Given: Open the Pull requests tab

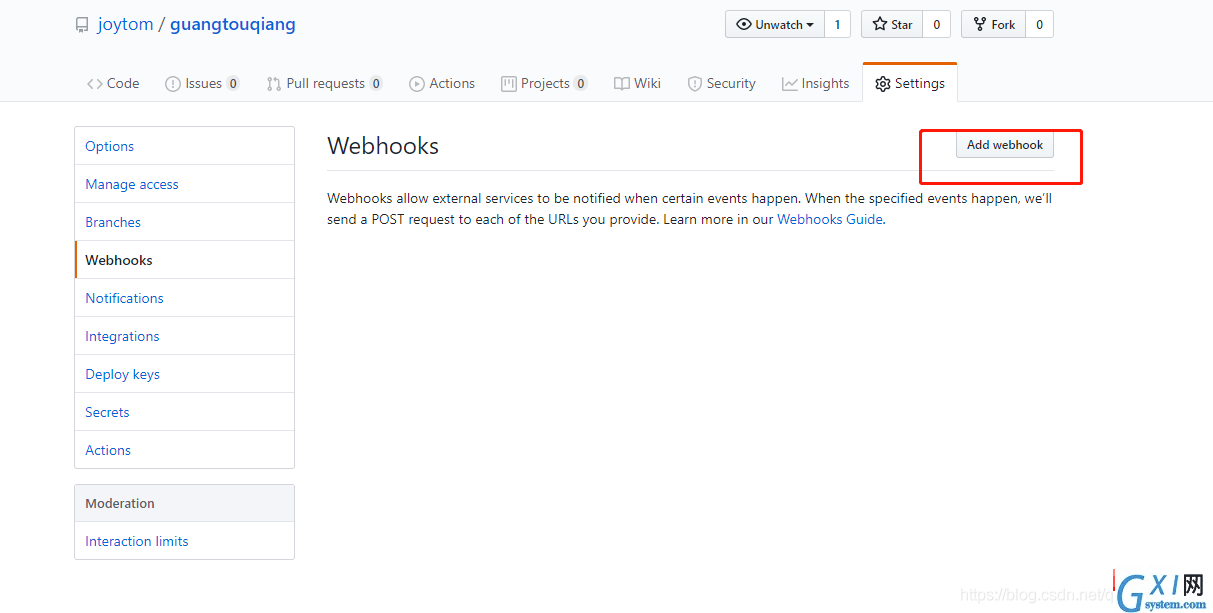Looking at the screenshot, I should click(x=324, y=83).
